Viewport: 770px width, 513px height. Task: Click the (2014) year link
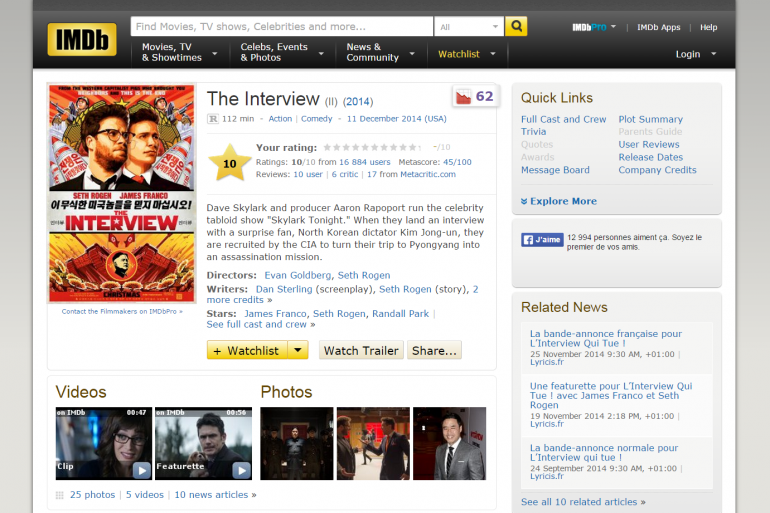tap(358, 102)
